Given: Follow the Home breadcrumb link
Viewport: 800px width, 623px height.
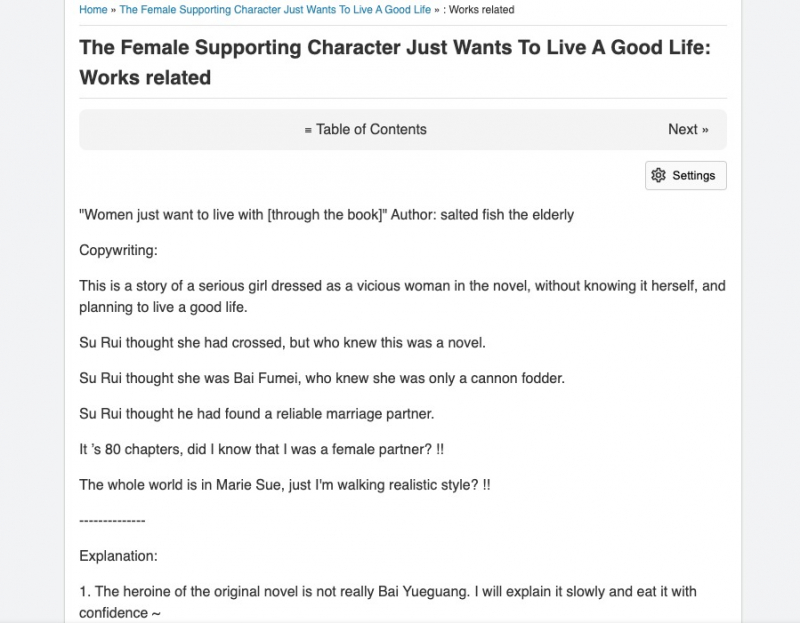Looking at the screenshot, I should (x=93, y=9).
